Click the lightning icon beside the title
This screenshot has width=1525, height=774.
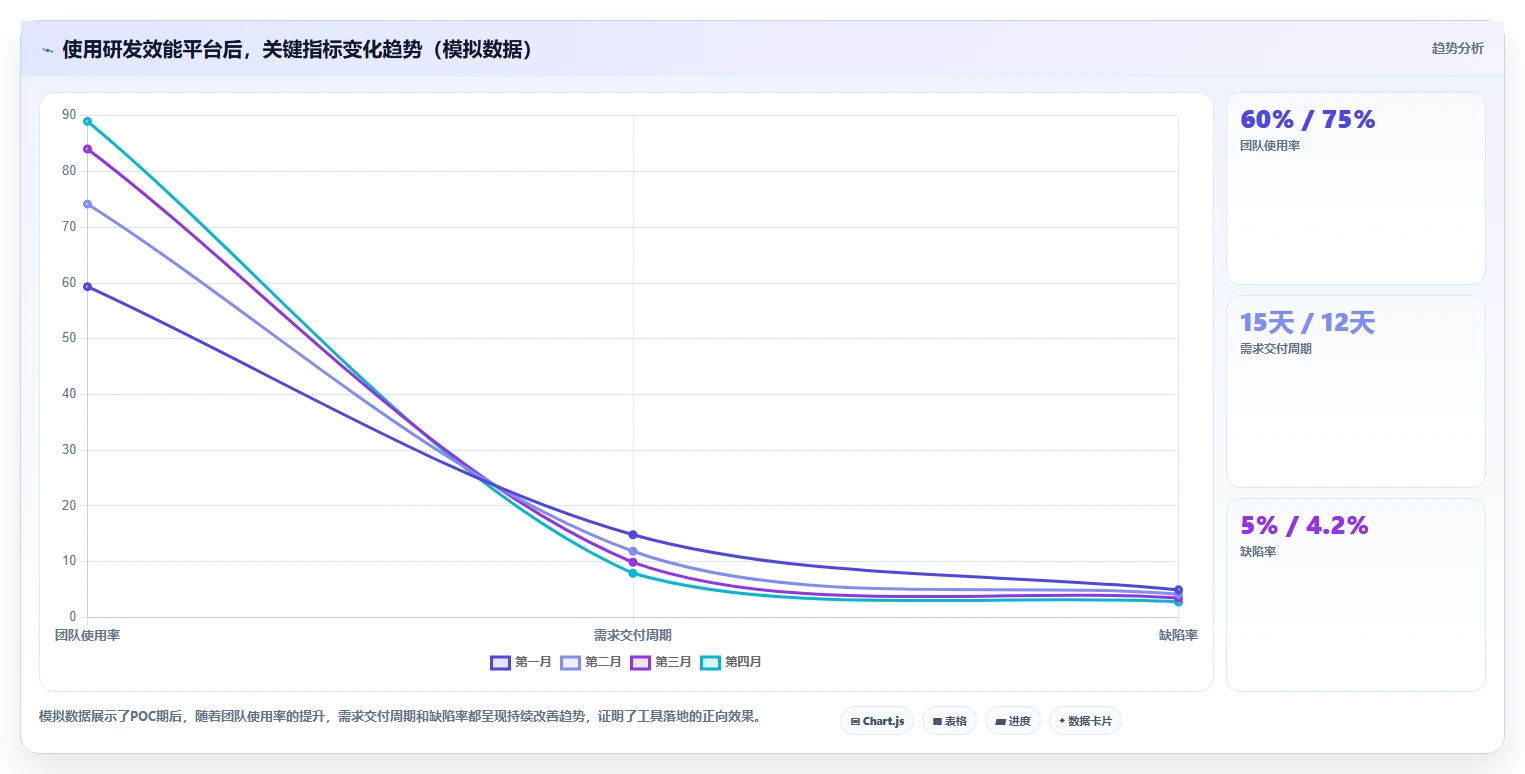[48, 50]
